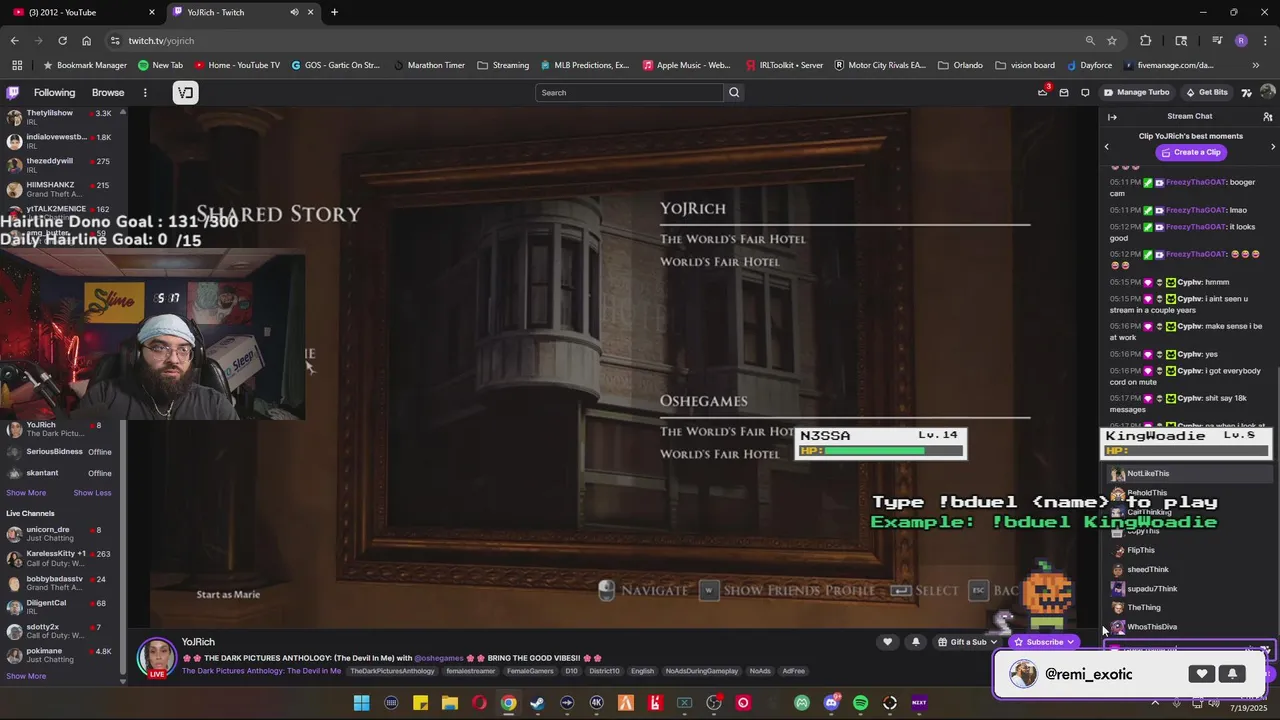Expand followed channels with Show More
The width and height of the screenshot is (1280, 720).
26,492
